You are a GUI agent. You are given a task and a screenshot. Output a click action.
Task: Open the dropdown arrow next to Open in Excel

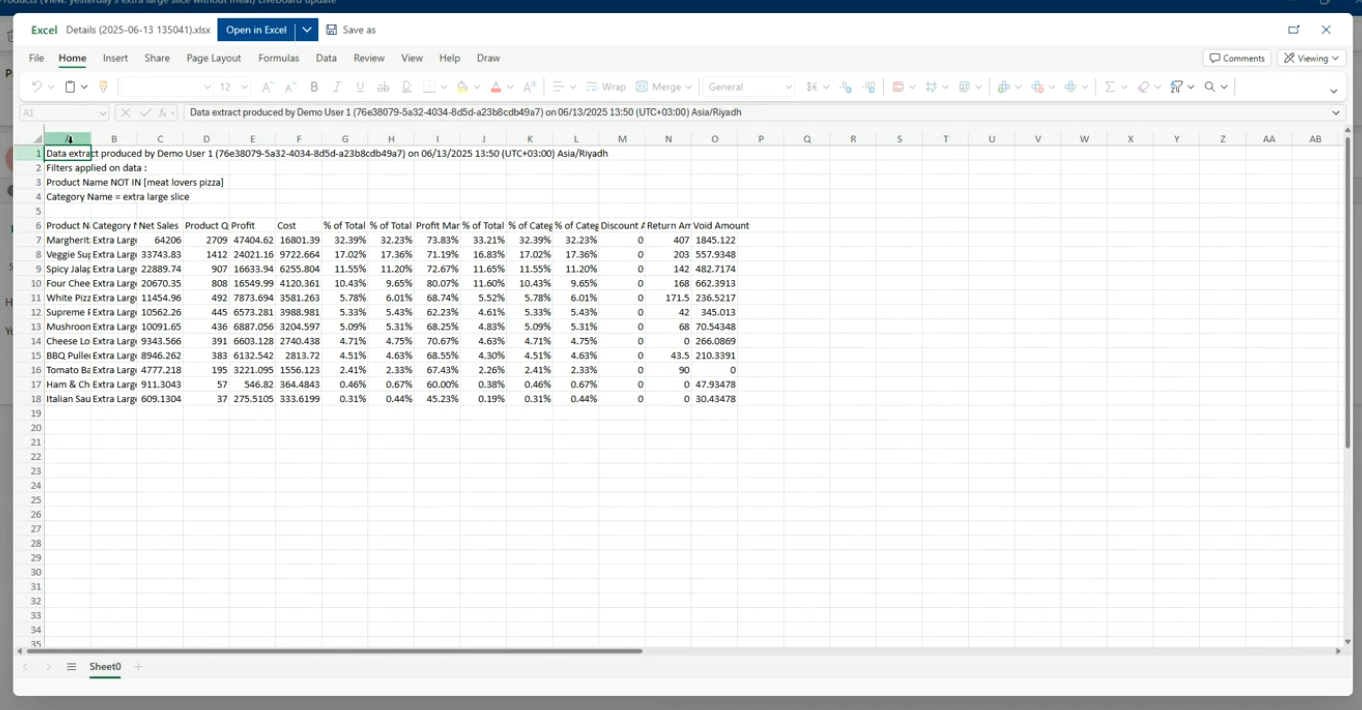click(x=307, y=30)
